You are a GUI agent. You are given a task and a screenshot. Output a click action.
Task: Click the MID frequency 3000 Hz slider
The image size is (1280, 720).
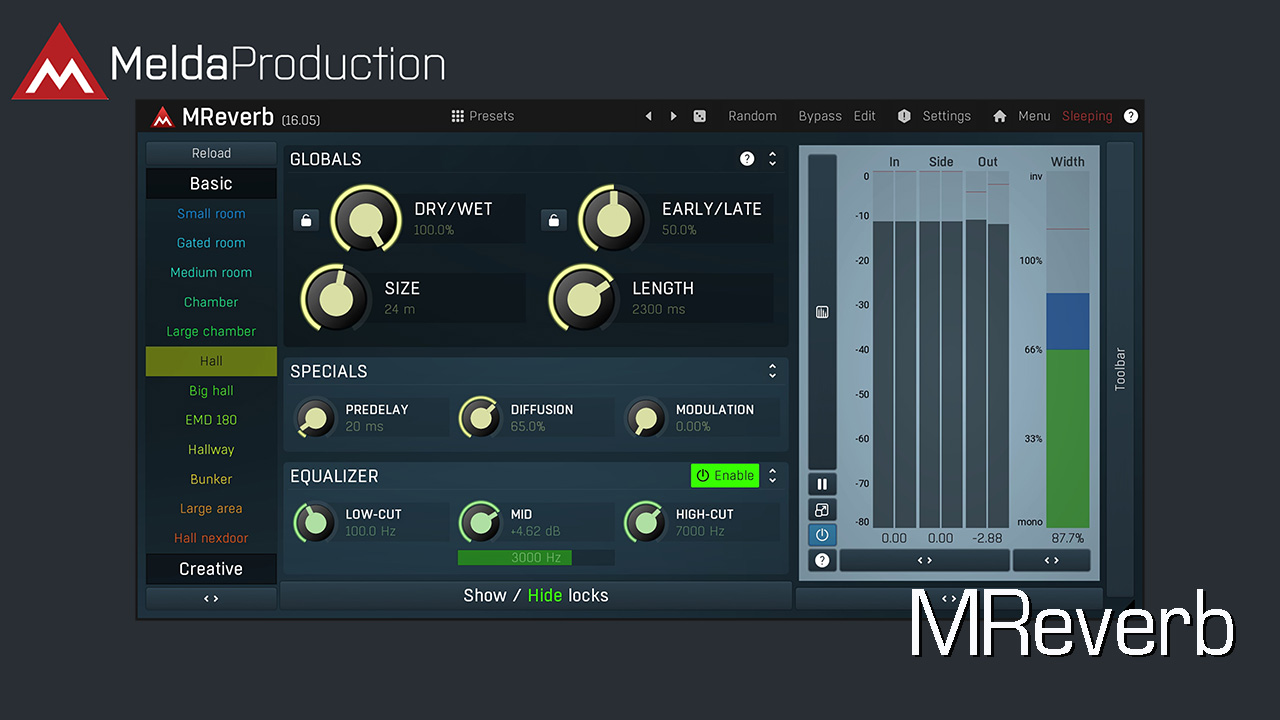point(535,558)
